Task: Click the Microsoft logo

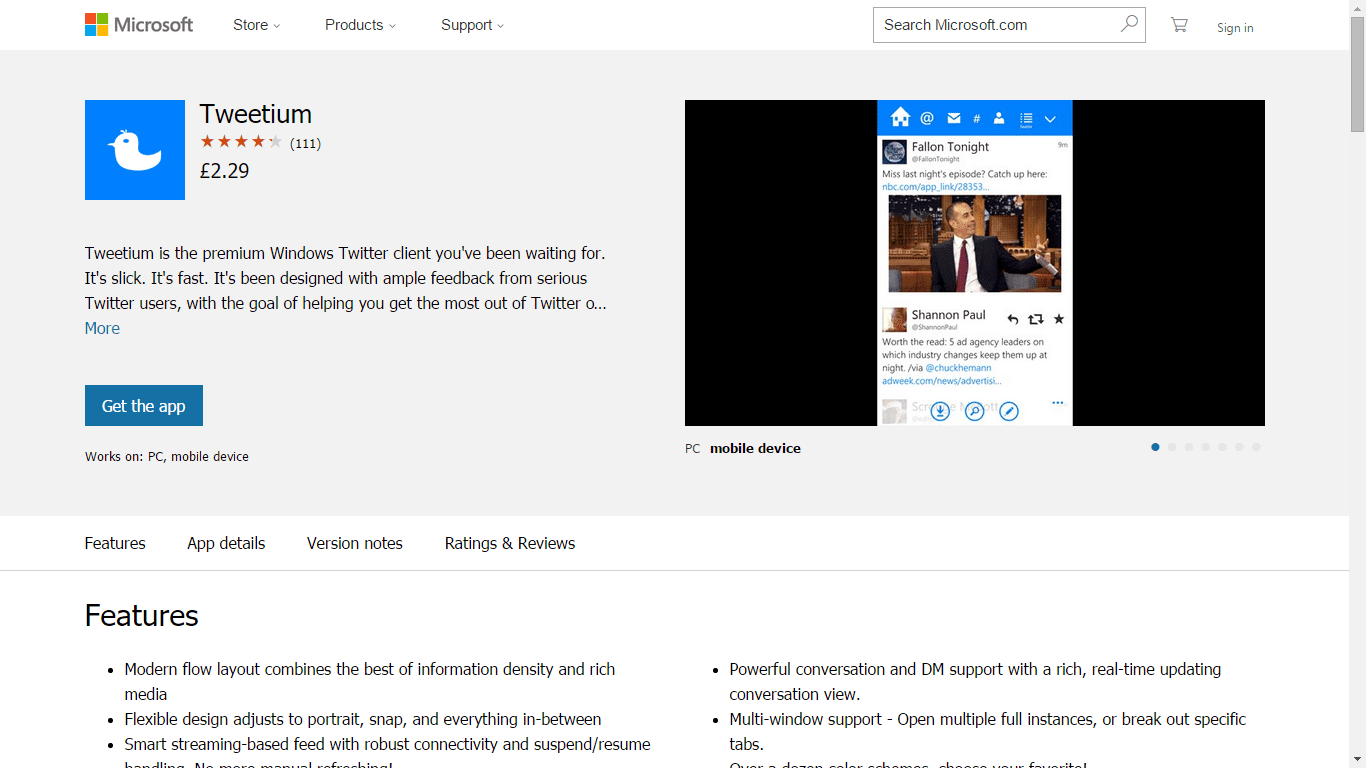Action: click(x=139, y=25)
